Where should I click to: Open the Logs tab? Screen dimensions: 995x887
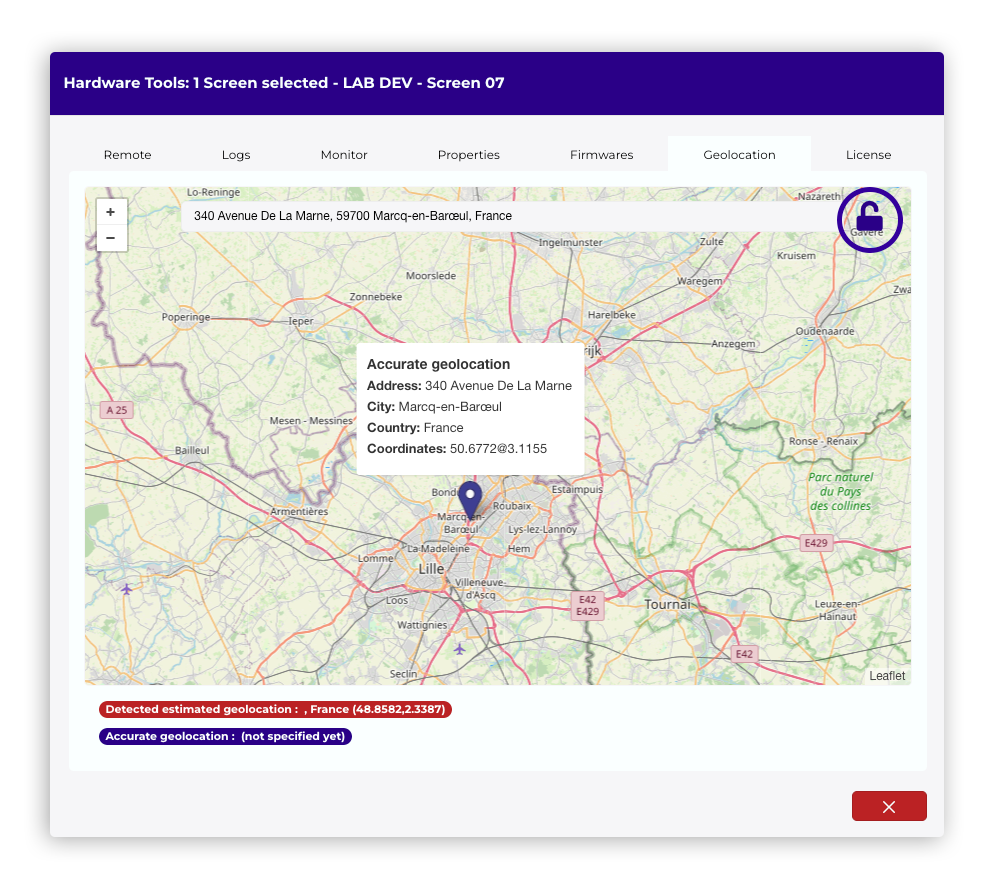236,155
